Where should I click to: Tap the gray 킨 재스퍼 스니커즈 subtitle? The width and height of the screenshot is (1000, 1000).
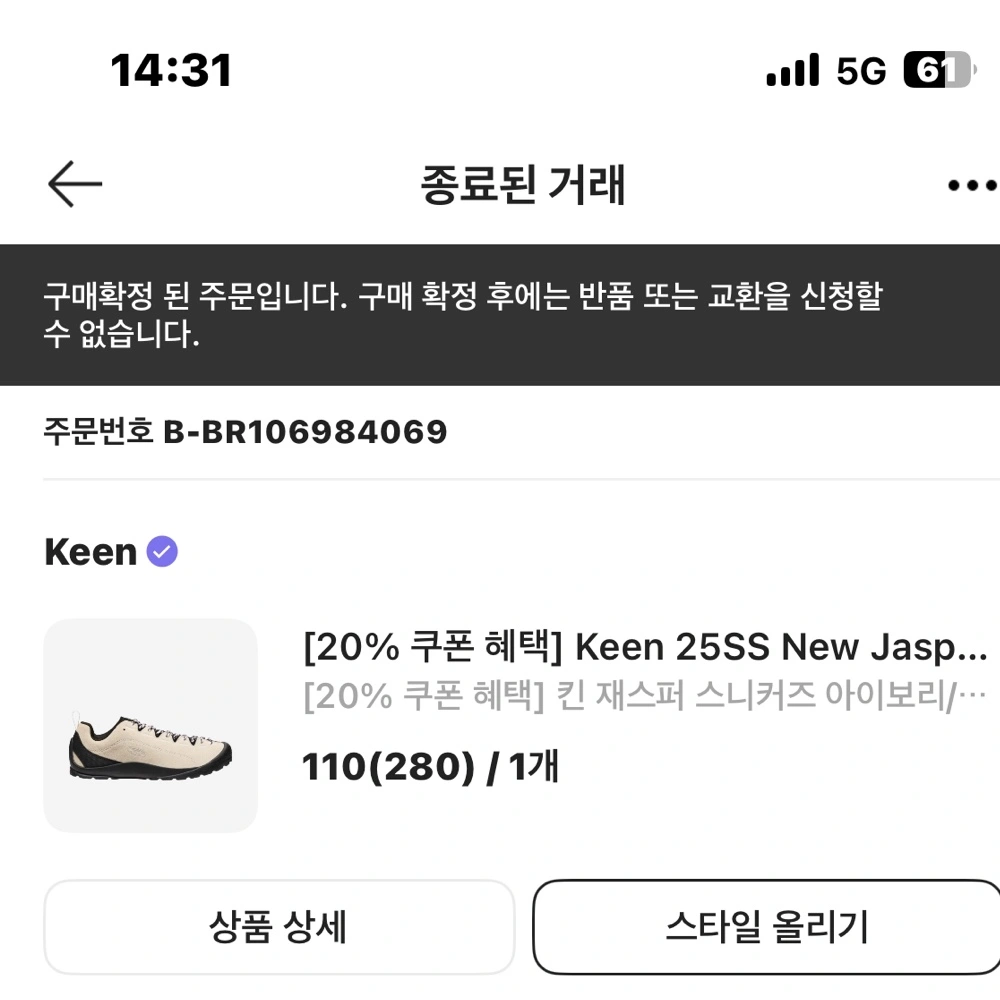click(645, 697)
